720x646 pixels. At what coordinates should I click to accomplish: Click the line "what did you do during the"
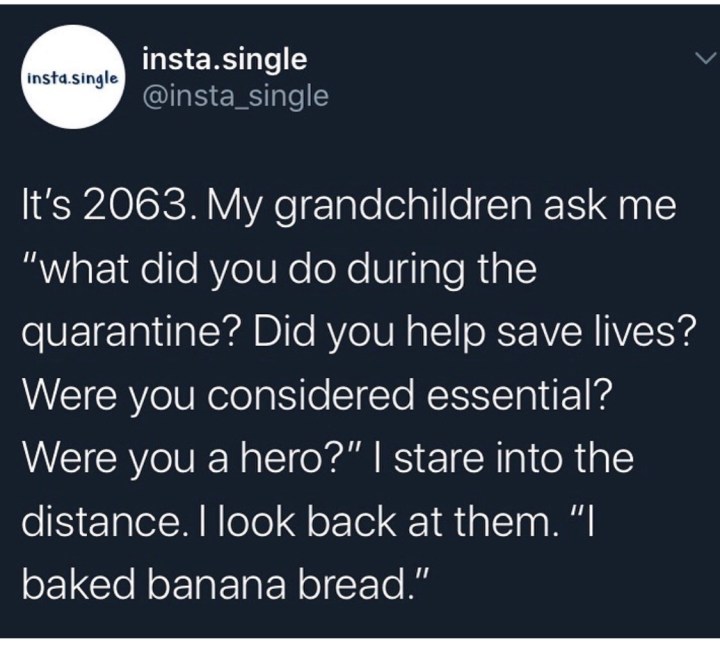[281, 270]
